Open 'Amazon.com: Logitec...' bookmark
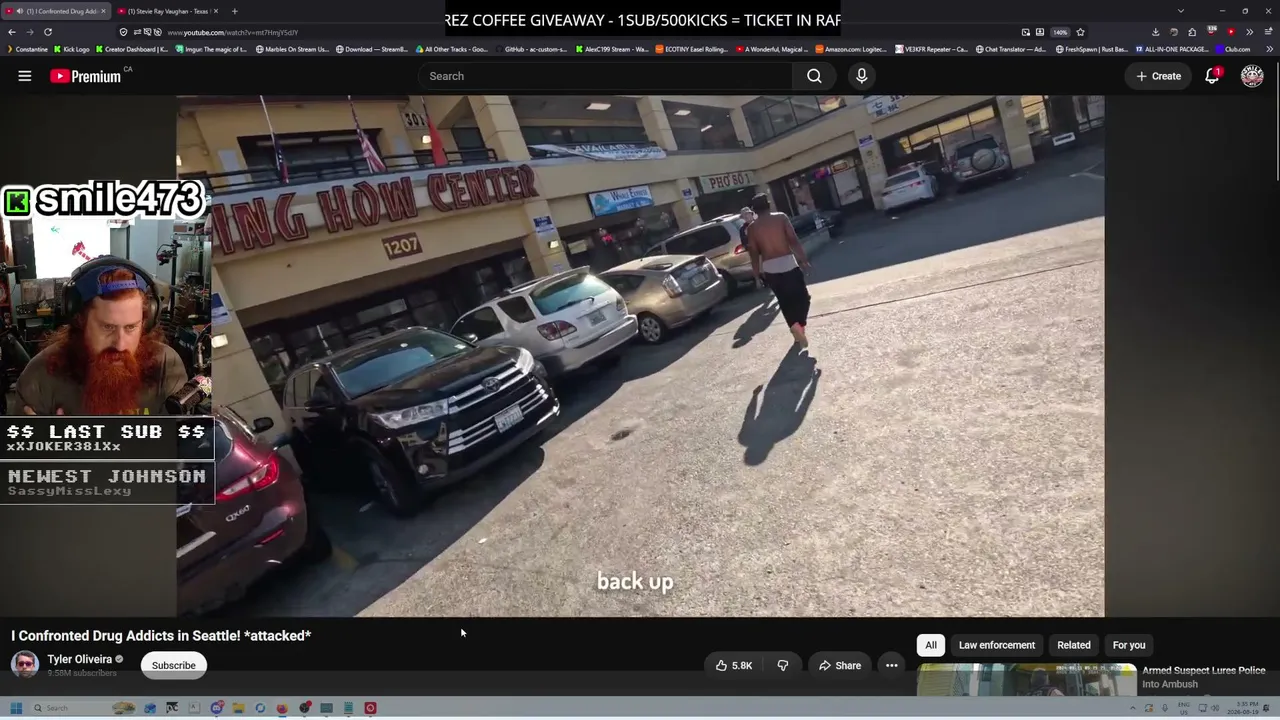This screenshot has width=1280, height=720. pos(851,49)
